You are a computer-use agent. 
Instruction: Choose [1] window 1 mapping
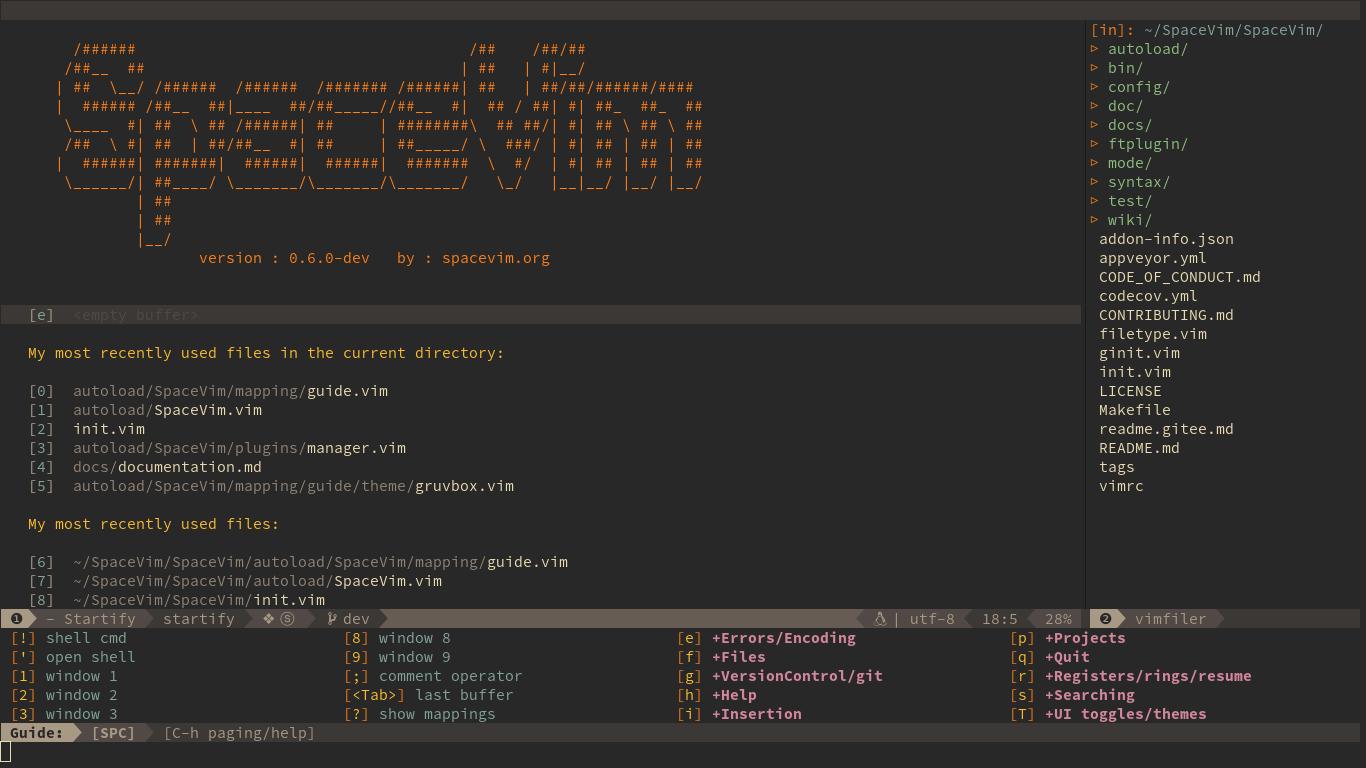[64, 676]
